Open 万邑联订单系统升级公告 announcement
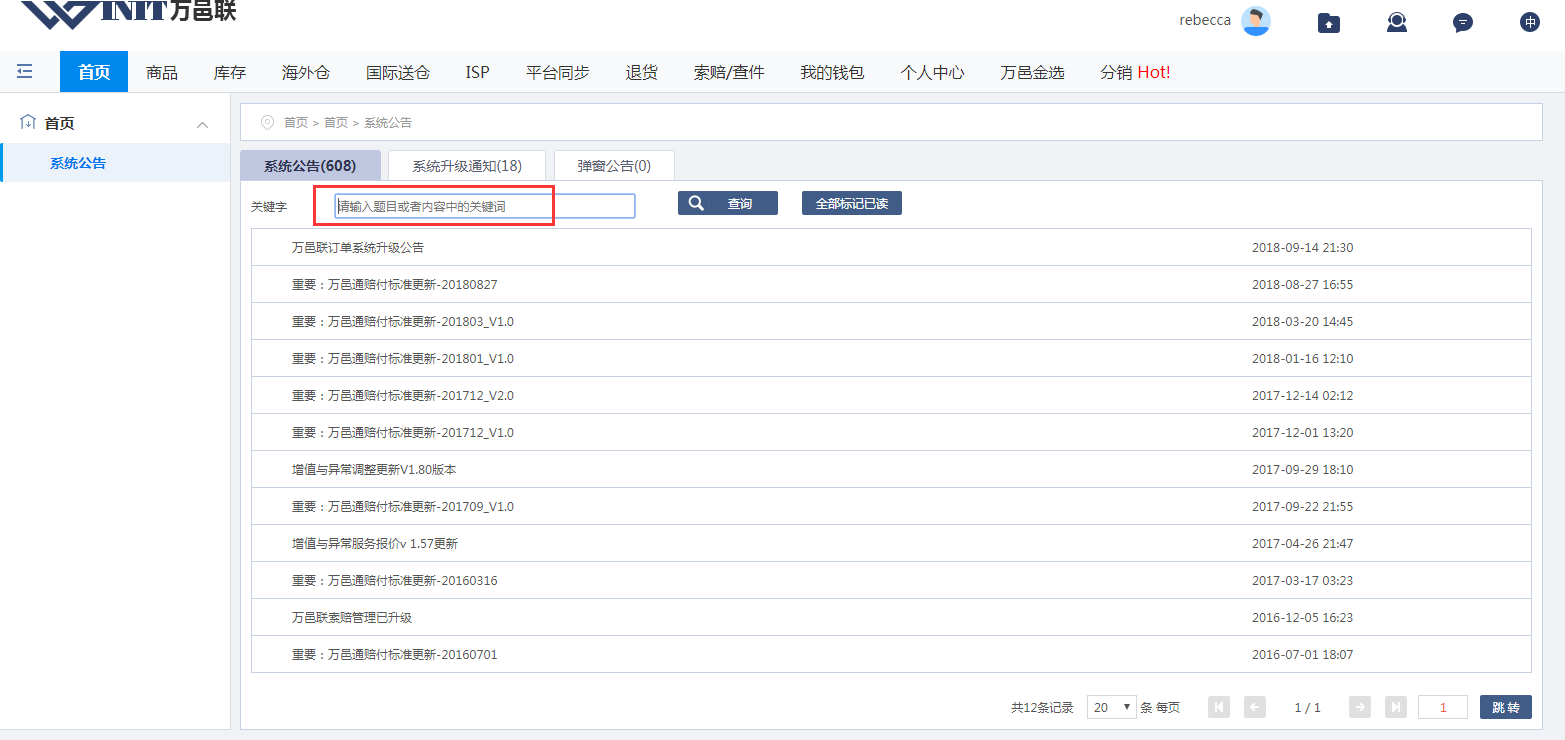 [358, 247]
